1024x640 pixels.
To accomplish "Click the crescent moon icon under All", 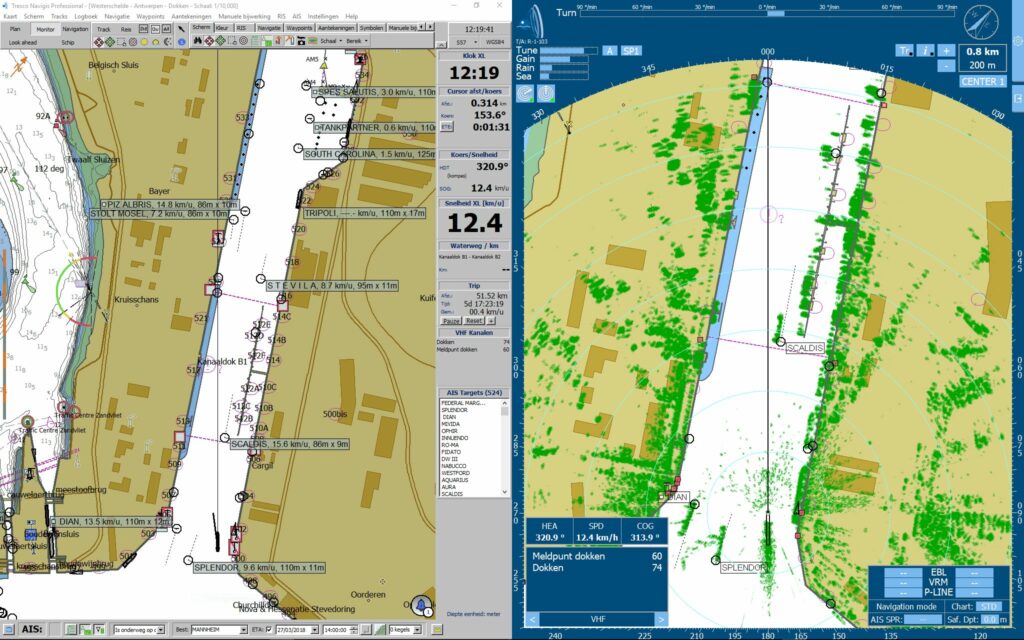I will click(x=167, y=42).
